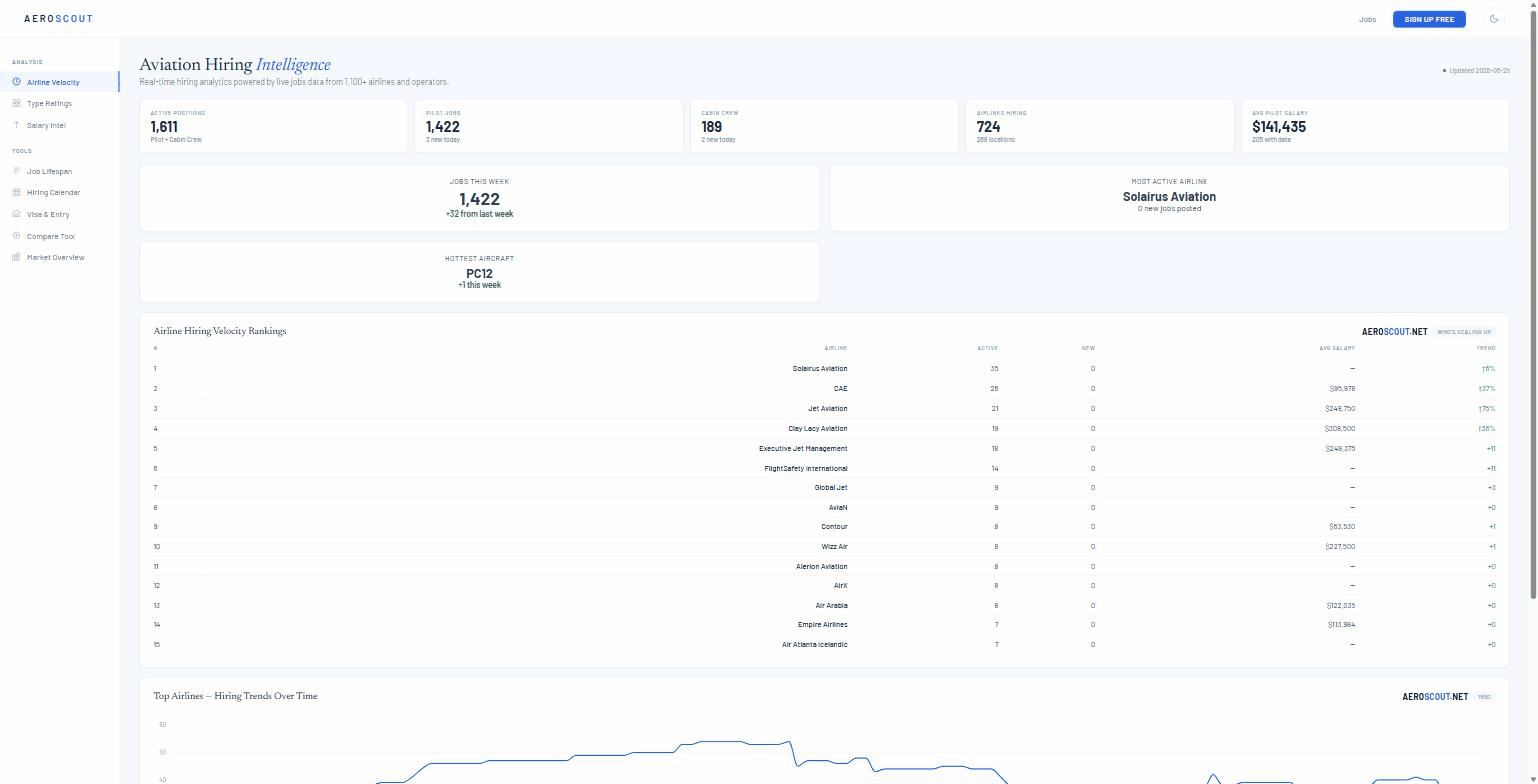This screenshot has height=784, width=1538.
Task: Click the CAE row name
Action: (840, 388)
